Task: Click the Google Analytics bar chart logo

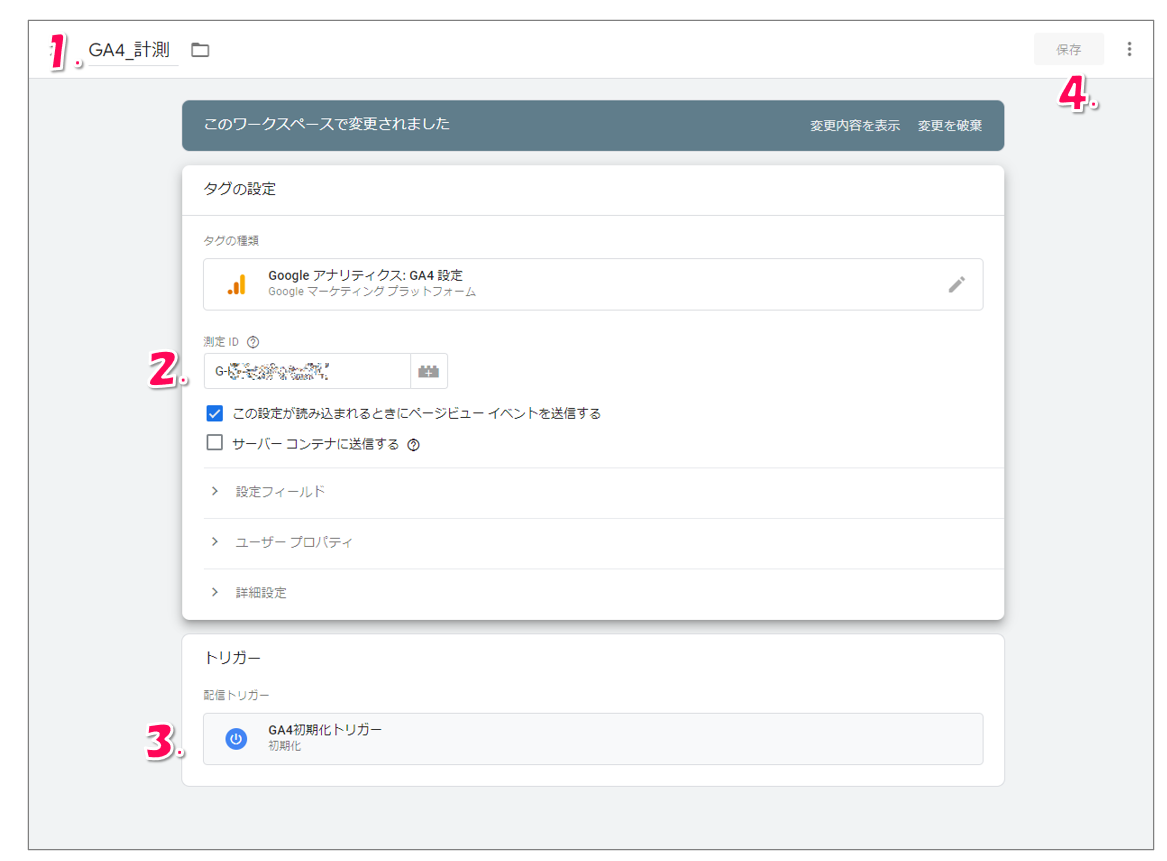Action: point(236,285)
